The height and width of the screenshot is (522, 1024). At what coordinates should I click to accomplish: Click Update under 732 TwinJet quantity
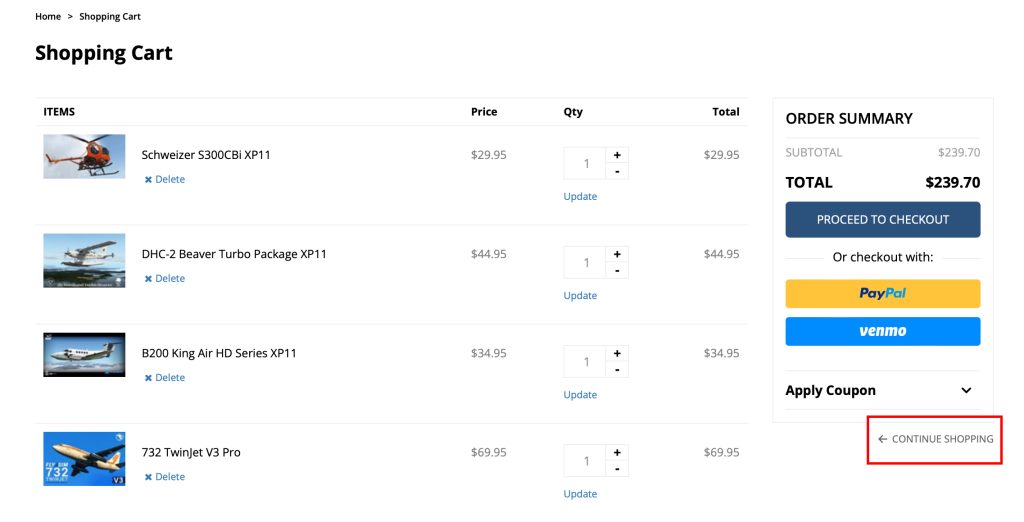point(580,495)
